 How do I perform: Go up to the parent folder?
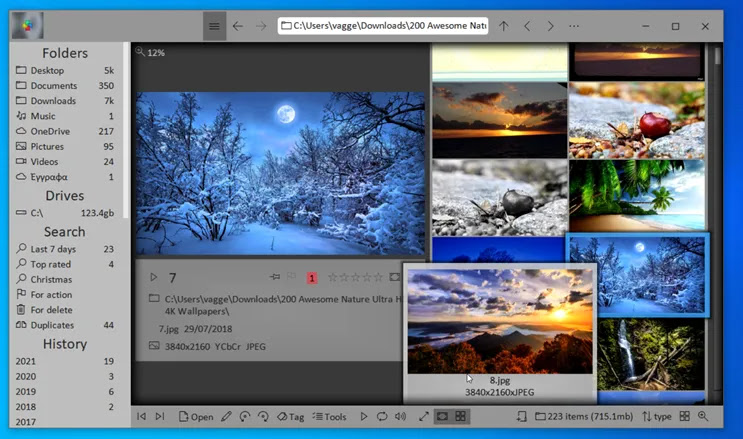504,26
